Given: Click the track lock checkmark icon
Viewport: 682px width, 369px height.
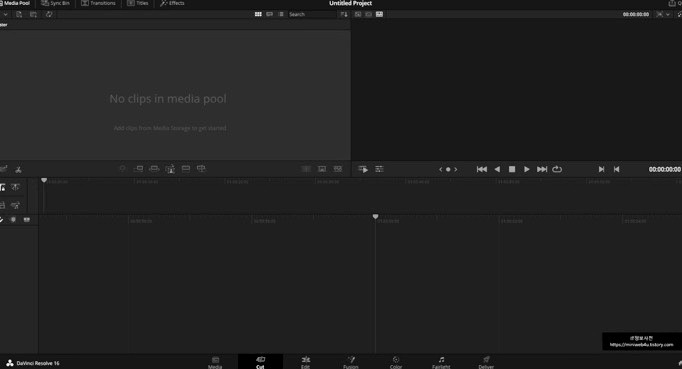Looking at the screenshot, I should coord(2,220).
